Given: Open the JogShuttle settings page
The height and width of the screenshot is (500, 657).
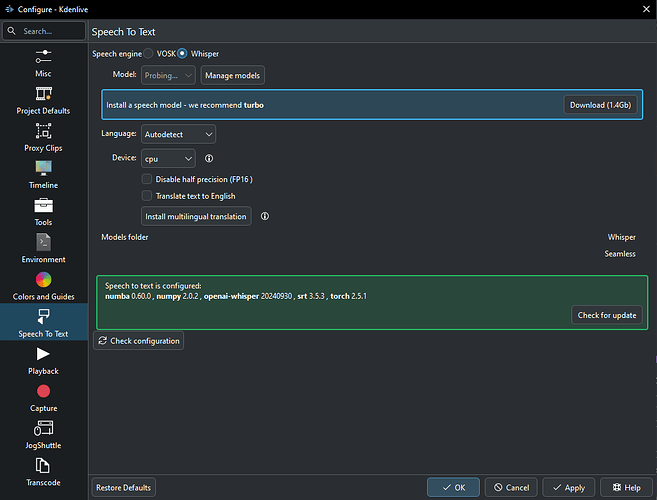Looking at the screenshot, I should tap(44, 435).
